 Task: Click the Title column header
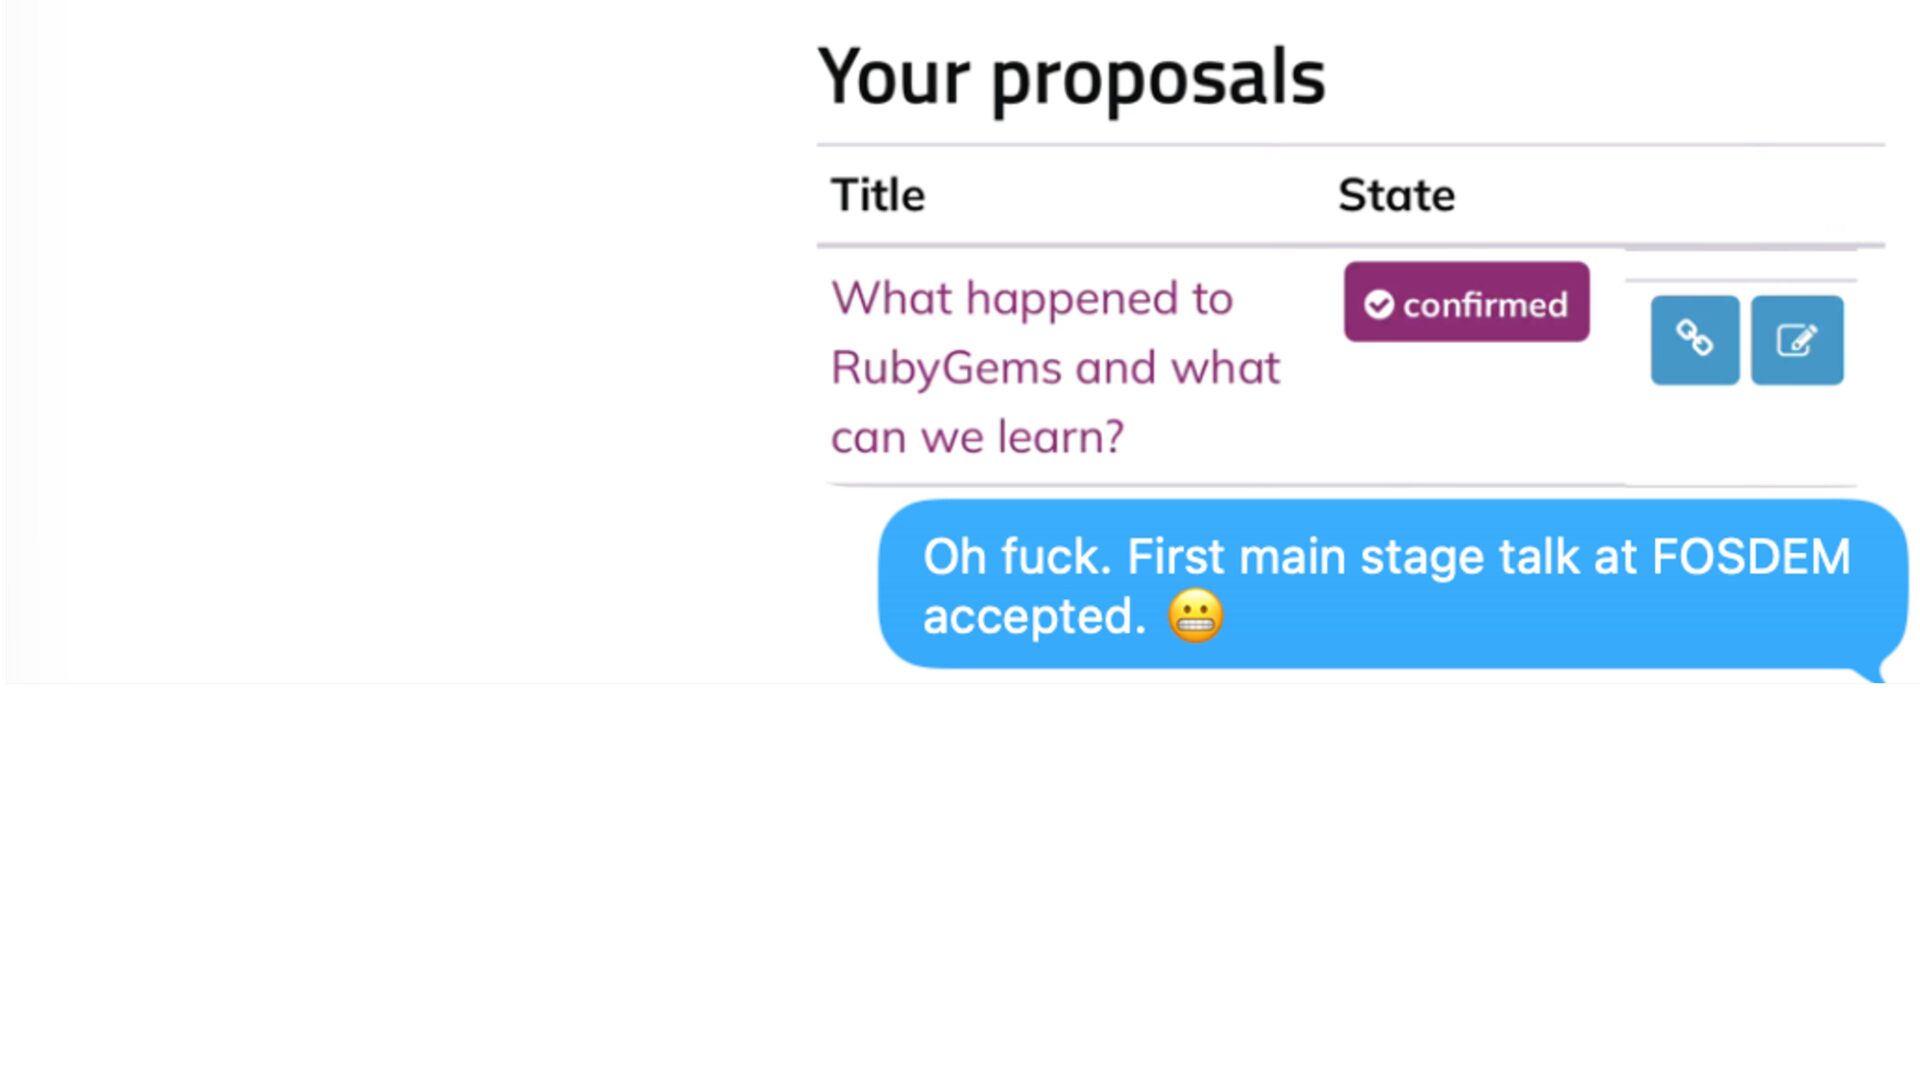(878, 195)
